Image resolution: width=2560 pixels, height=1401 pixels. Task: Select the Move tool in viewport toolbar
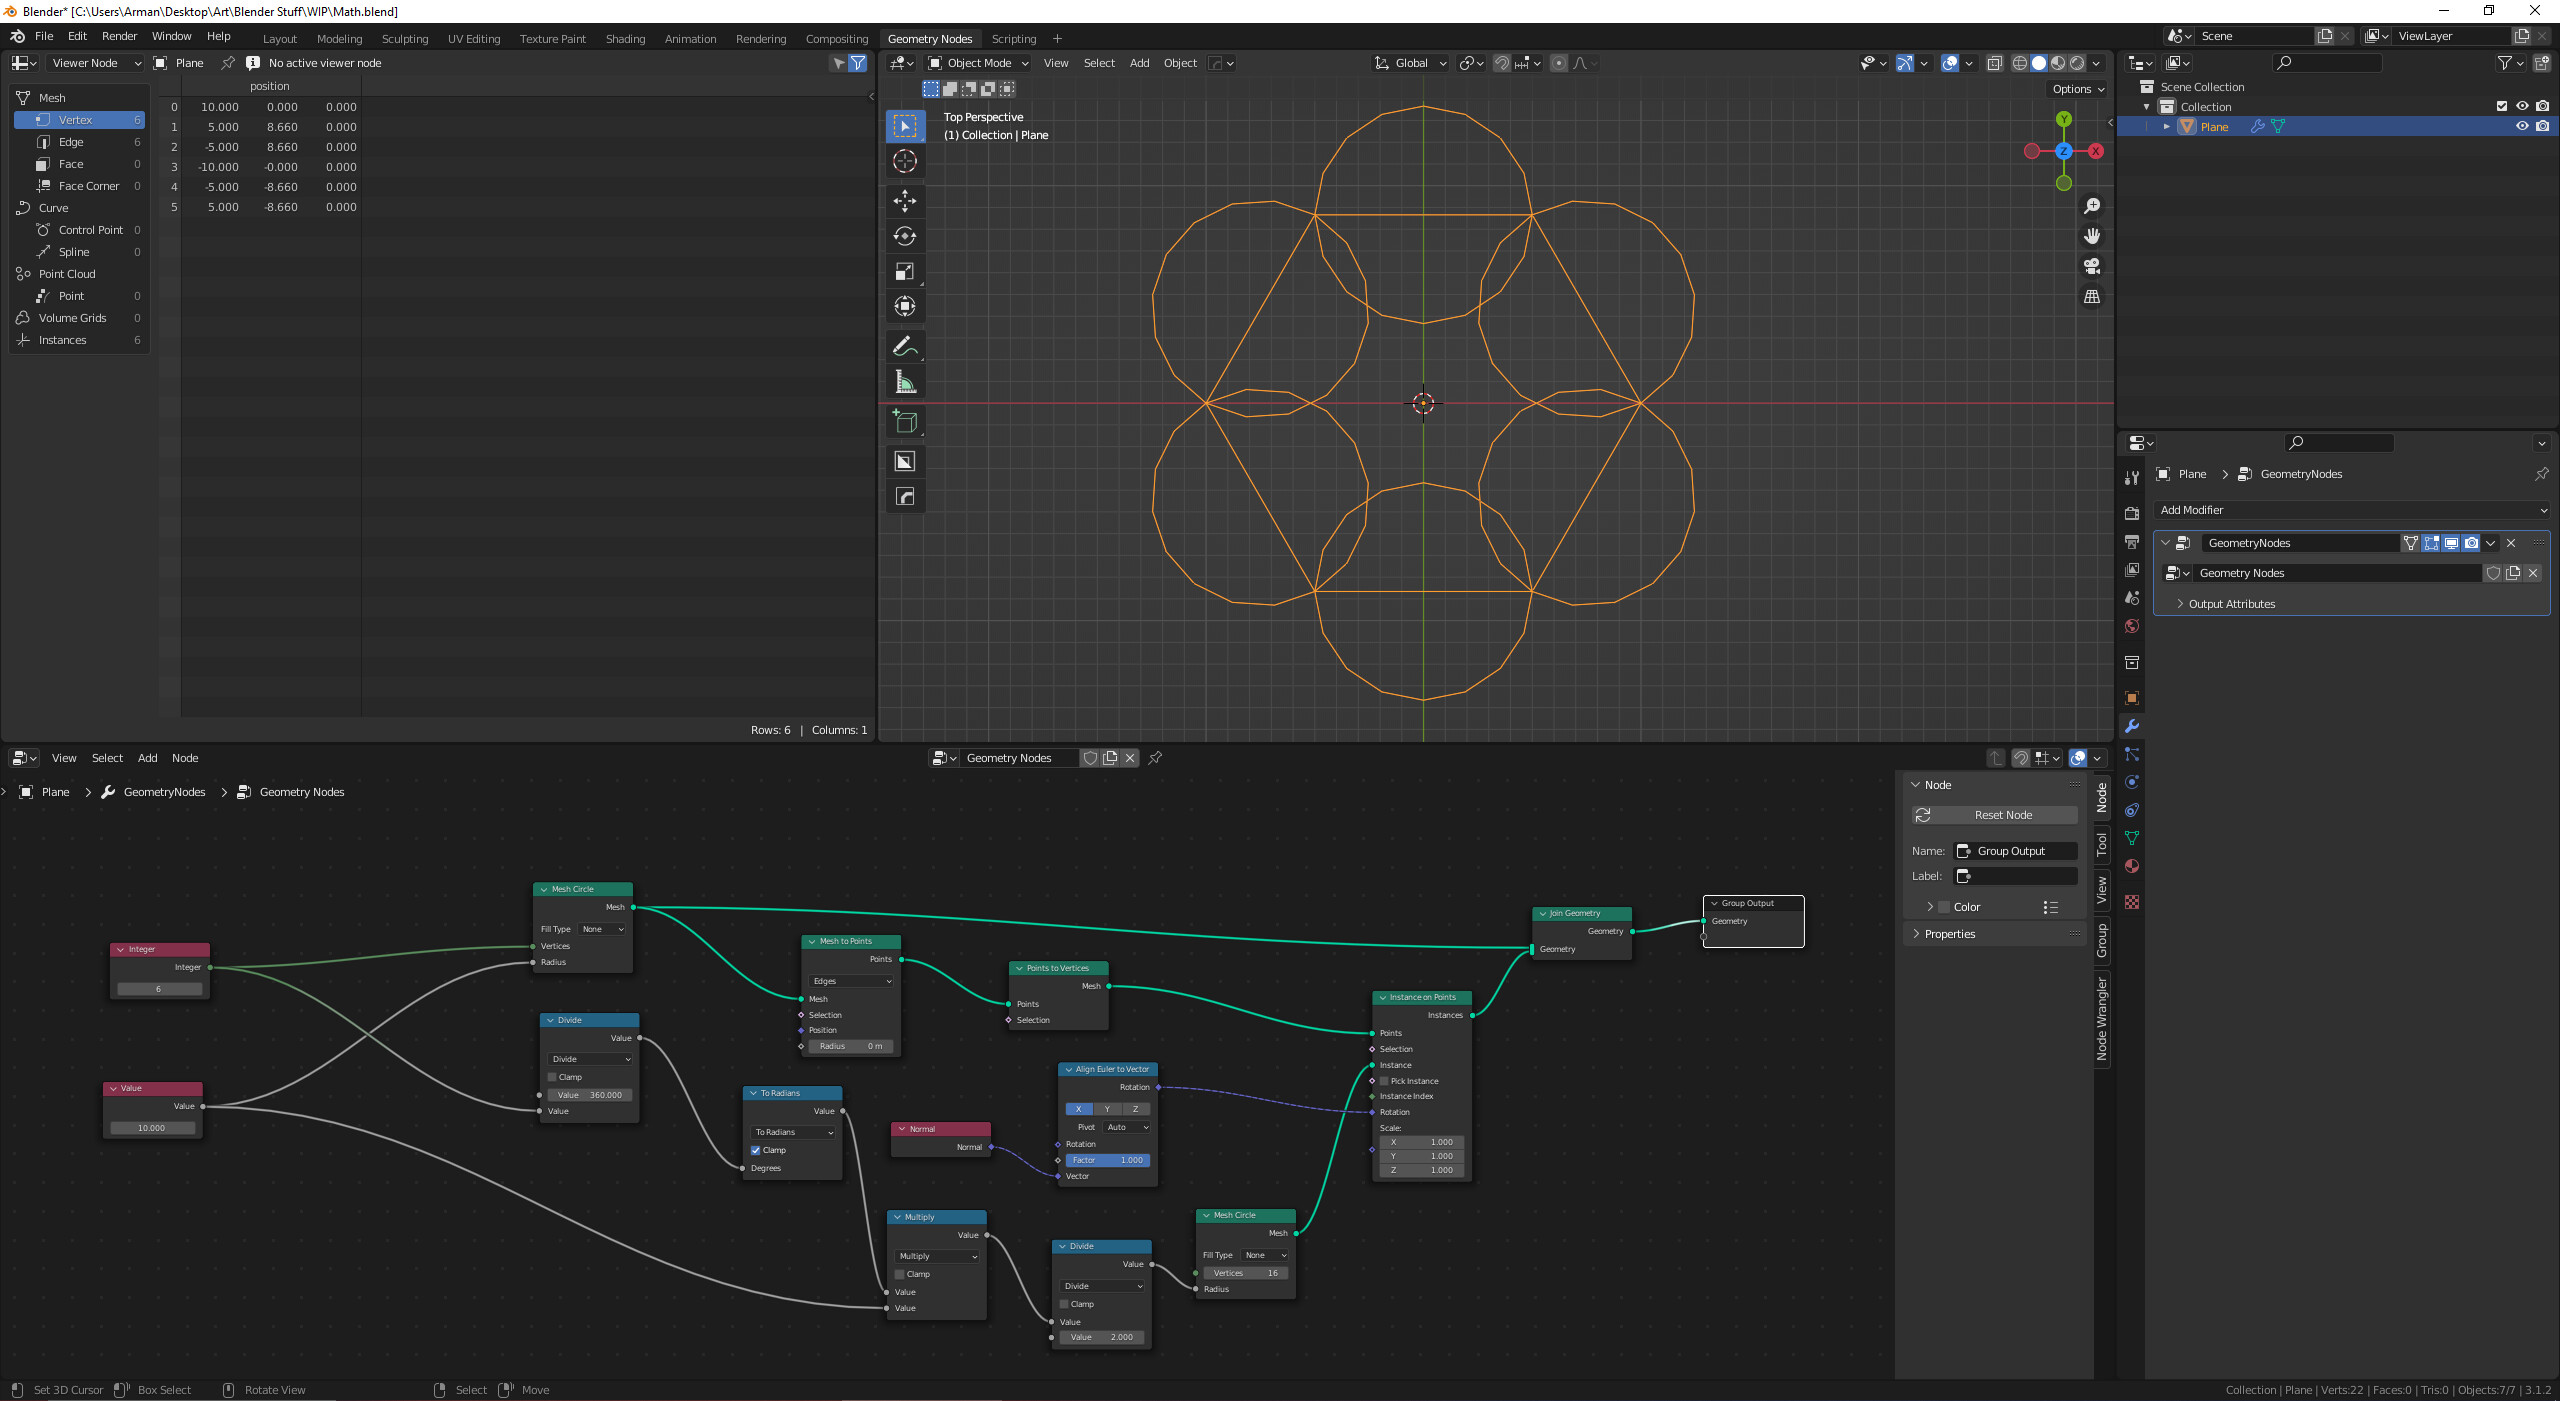tap(905, 201)
